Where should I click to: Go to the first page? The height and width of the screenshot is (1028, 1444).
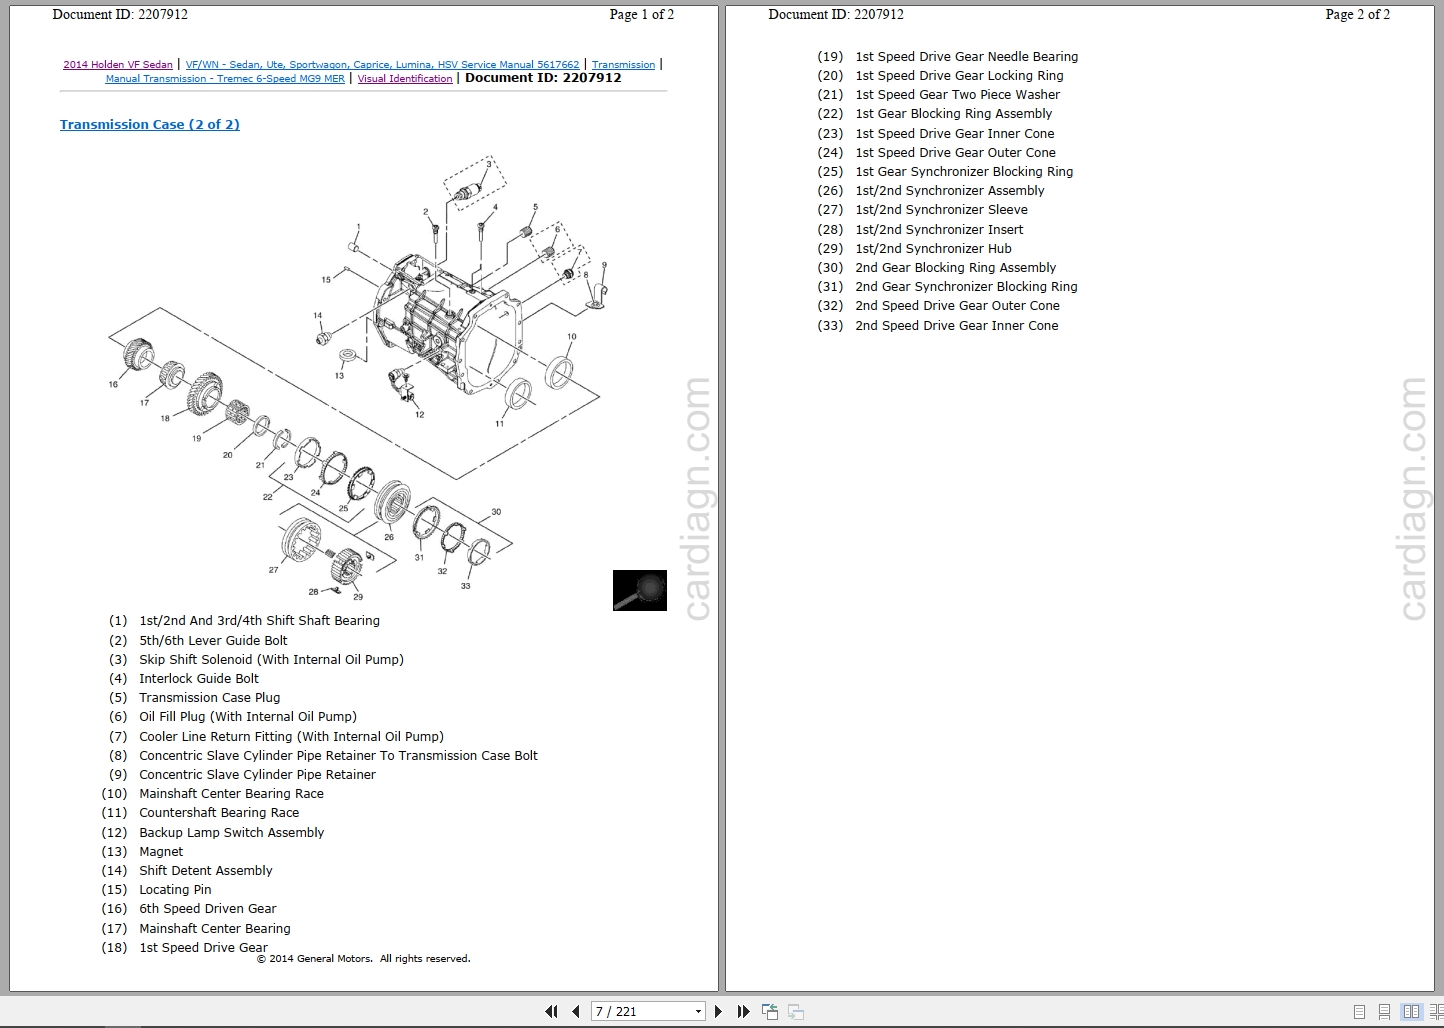(x=551, y=1011)
